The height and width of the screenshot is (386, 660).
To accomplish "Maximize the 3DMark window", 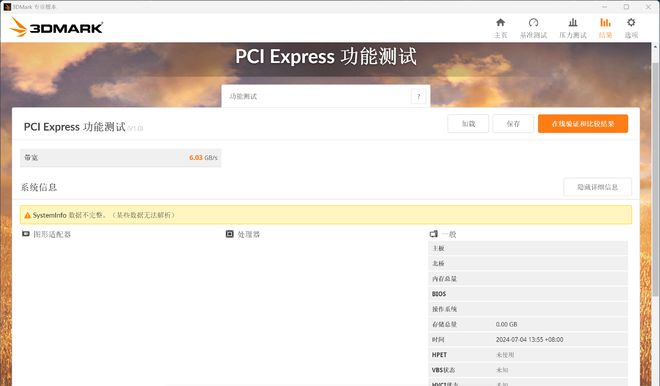I will [x=626, y=7].
